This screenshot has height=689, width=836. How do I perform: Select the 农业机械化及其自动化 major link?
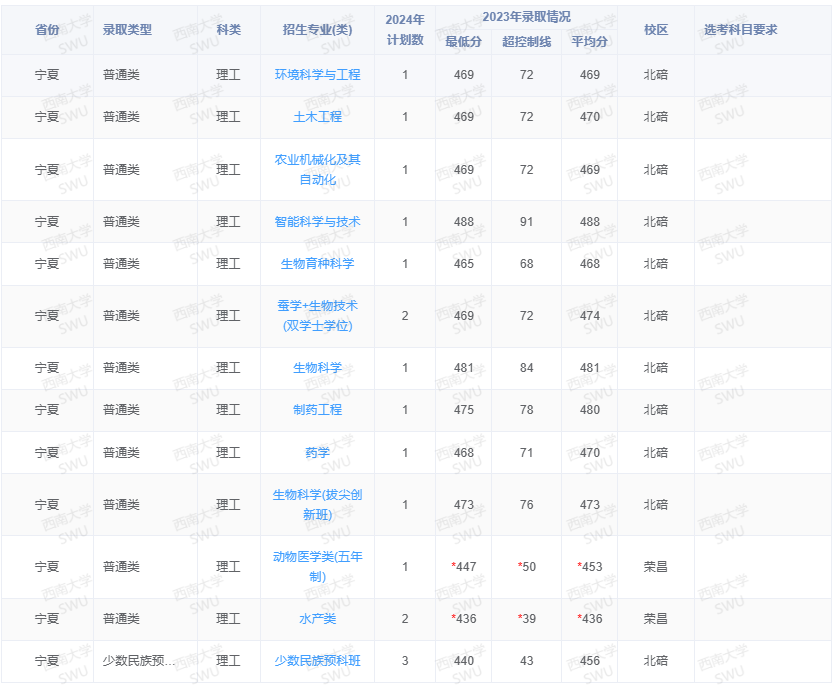[318, 170]
